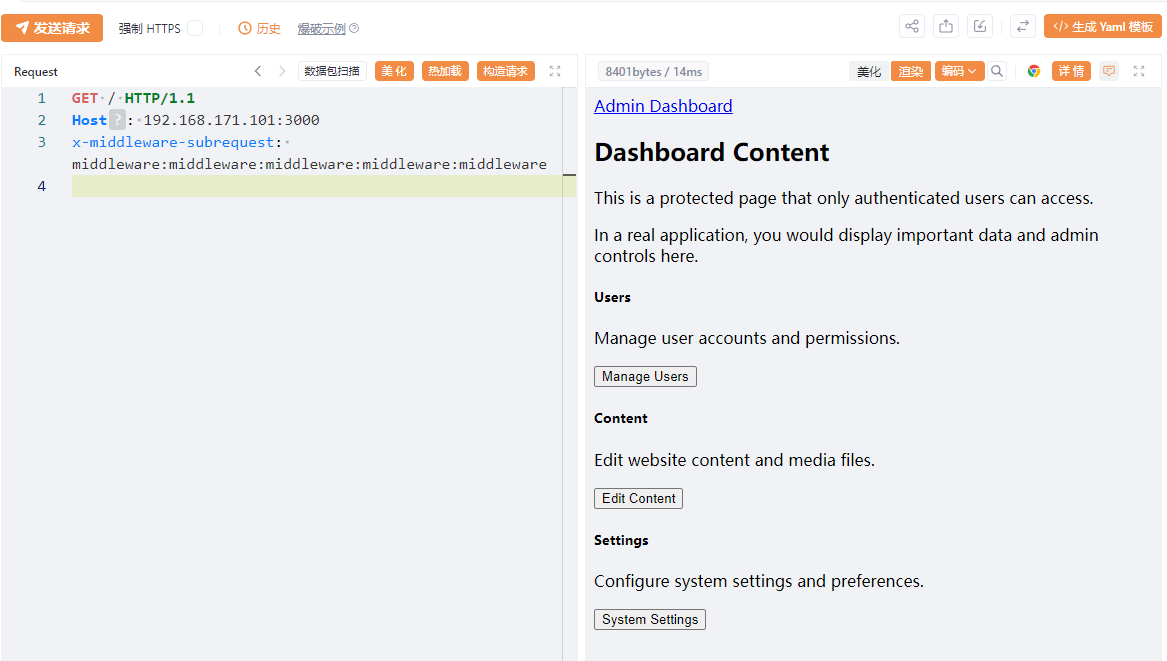
Task: Expand the response panel to fullscreen
Action: click(1138, 71)
